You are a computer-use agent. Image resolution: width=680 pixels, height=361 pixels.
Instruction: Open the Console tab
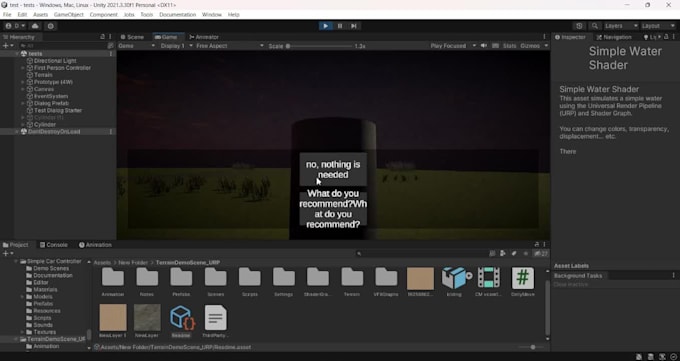(53, 245)
